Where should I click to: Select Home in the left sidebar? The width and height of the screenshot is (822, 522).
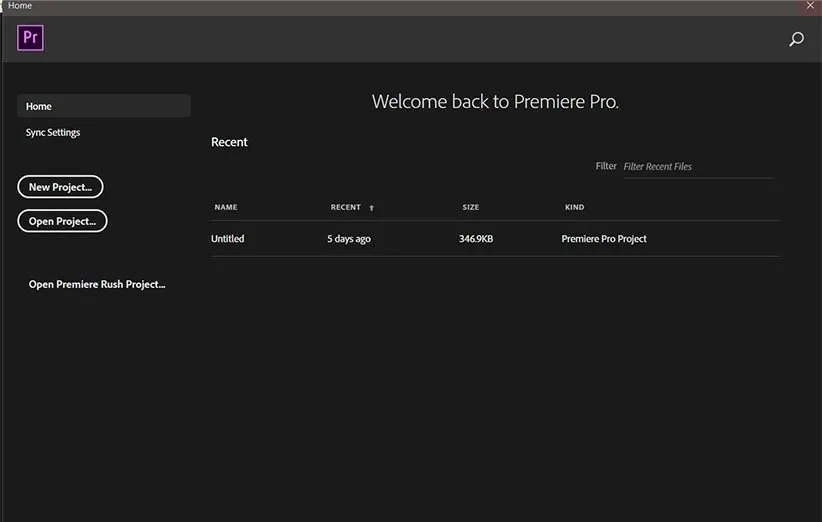point(103,106)
